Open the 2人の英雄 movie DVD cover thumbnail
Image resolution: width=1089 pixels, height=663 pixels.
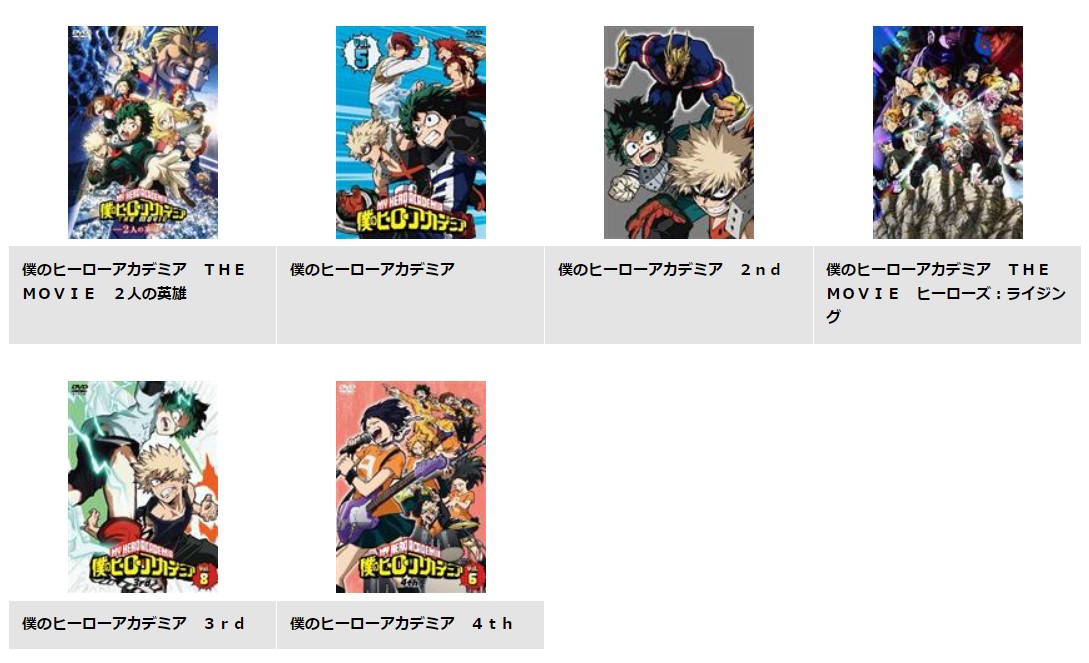click(142, 133)
